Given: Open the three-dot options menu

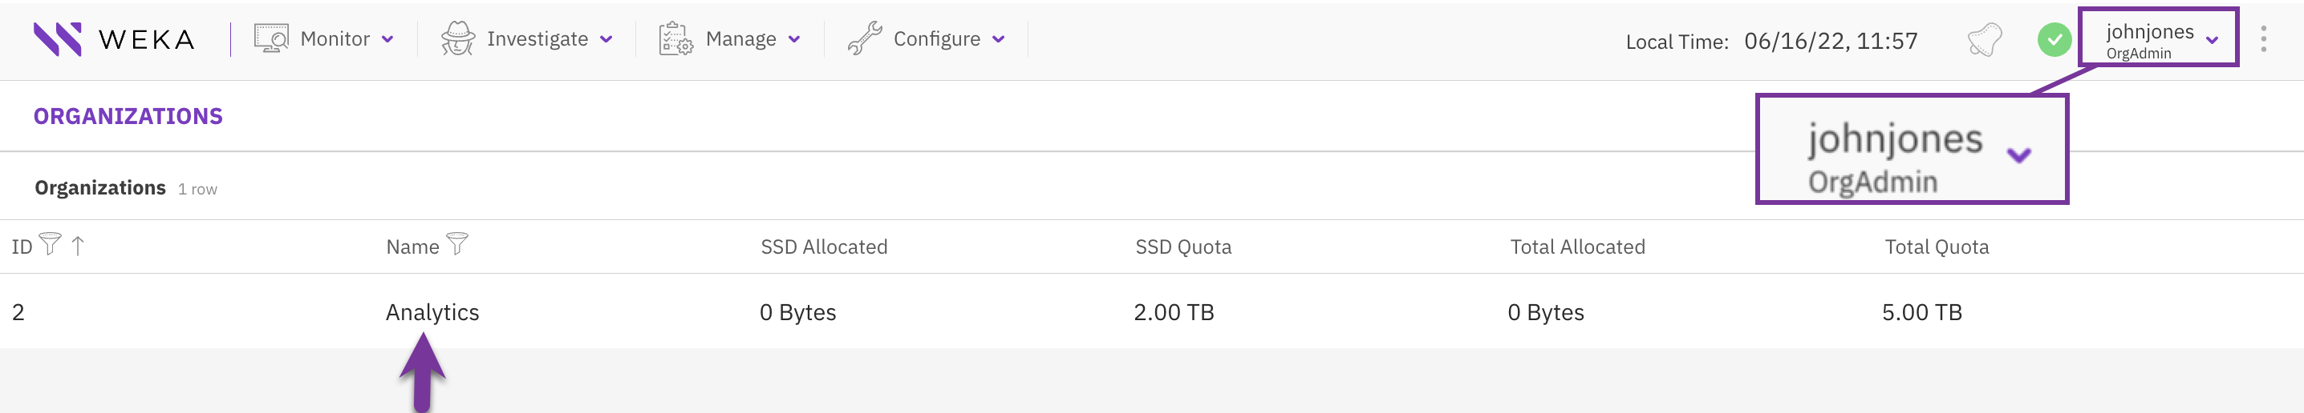Looking at the screenshot, I should click(x=2264, y=39).
